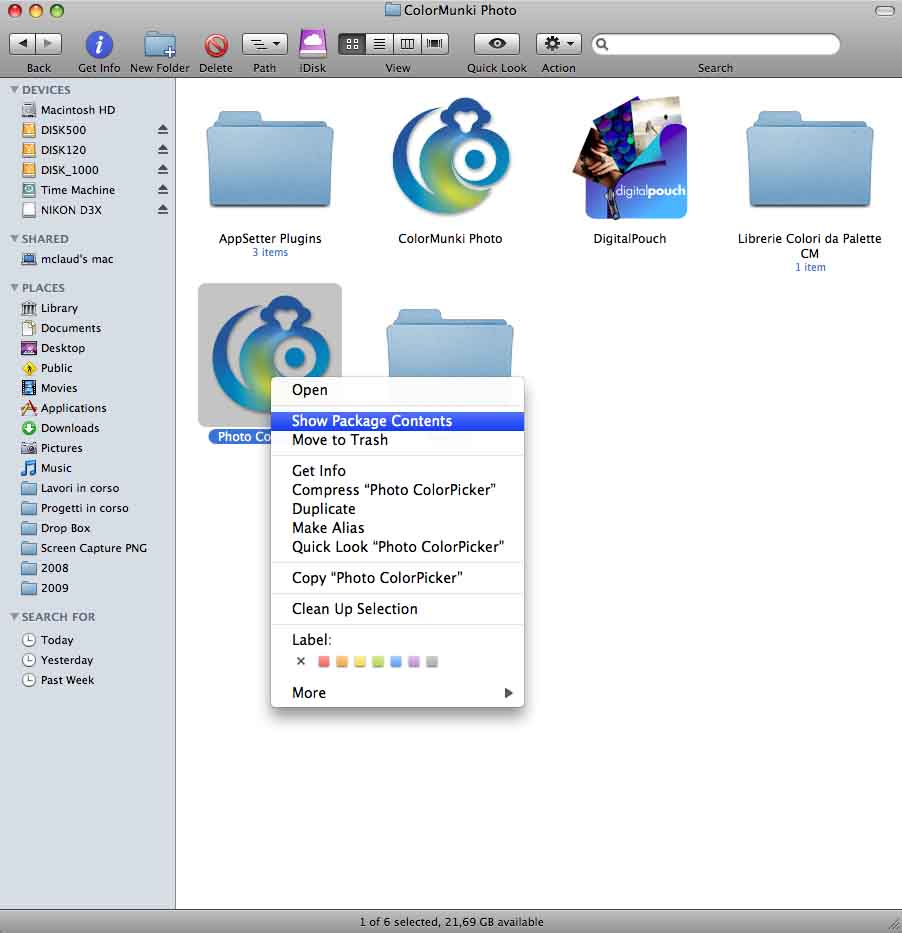Switch to icon view
The width and height of the screenshot is (902, 933).
352,43
